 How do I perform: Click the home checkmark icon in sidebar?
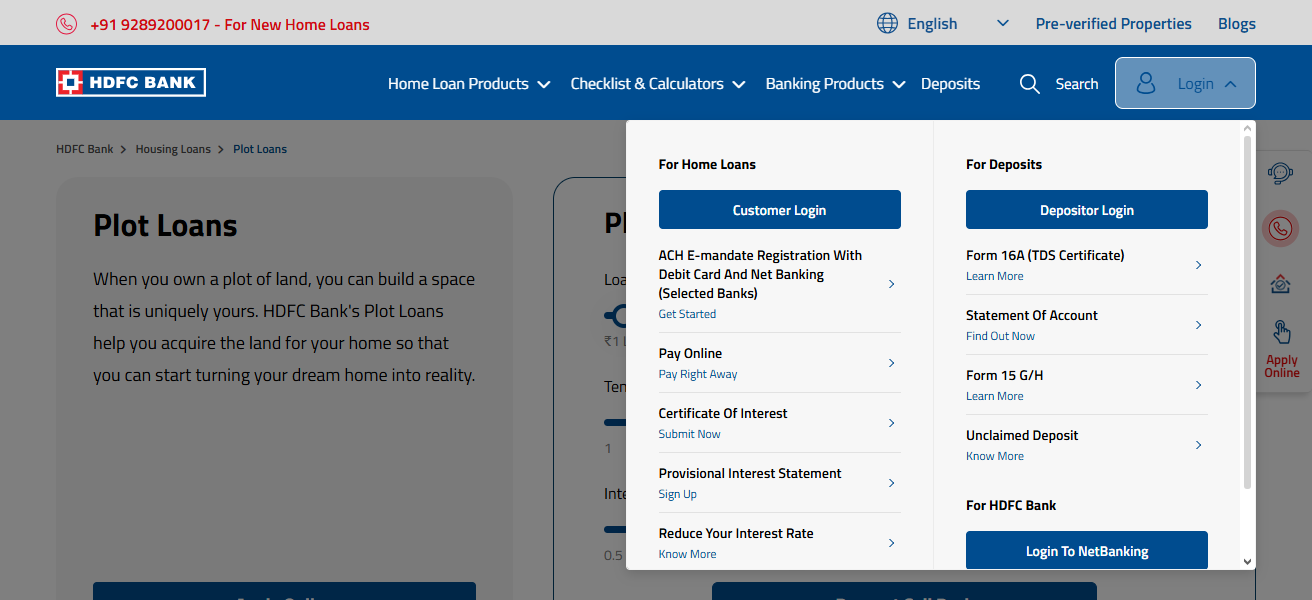point(1281,284)
